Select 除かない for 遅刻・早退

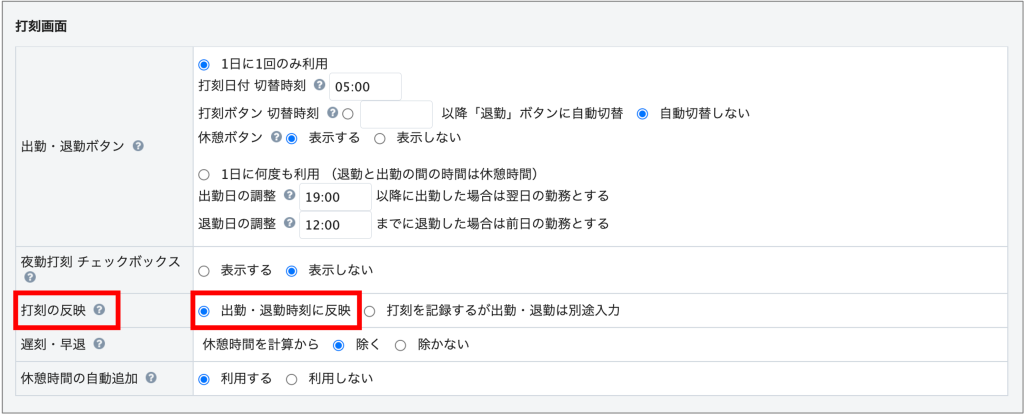coord(401,345)
